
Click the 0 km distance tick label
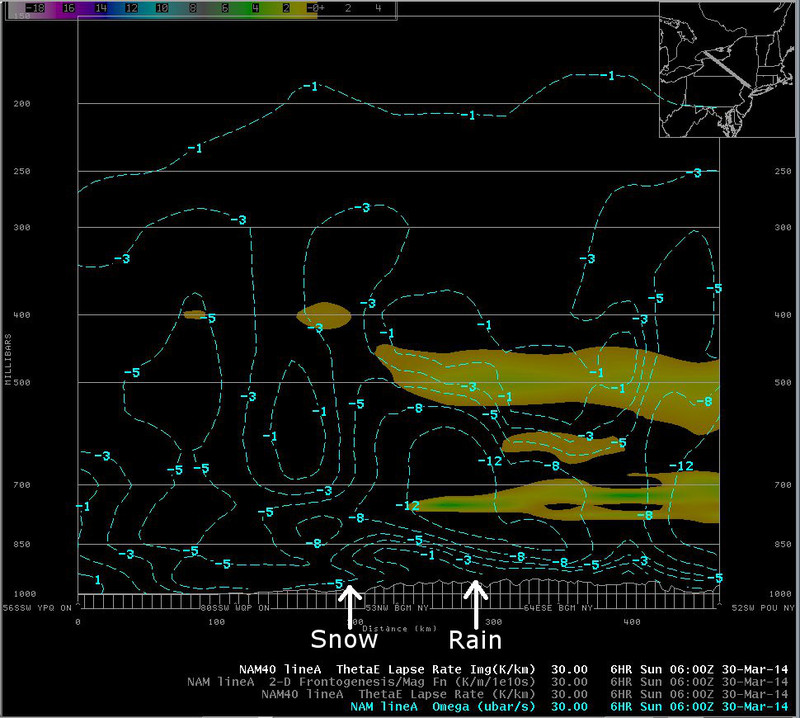tap(78, 622)
